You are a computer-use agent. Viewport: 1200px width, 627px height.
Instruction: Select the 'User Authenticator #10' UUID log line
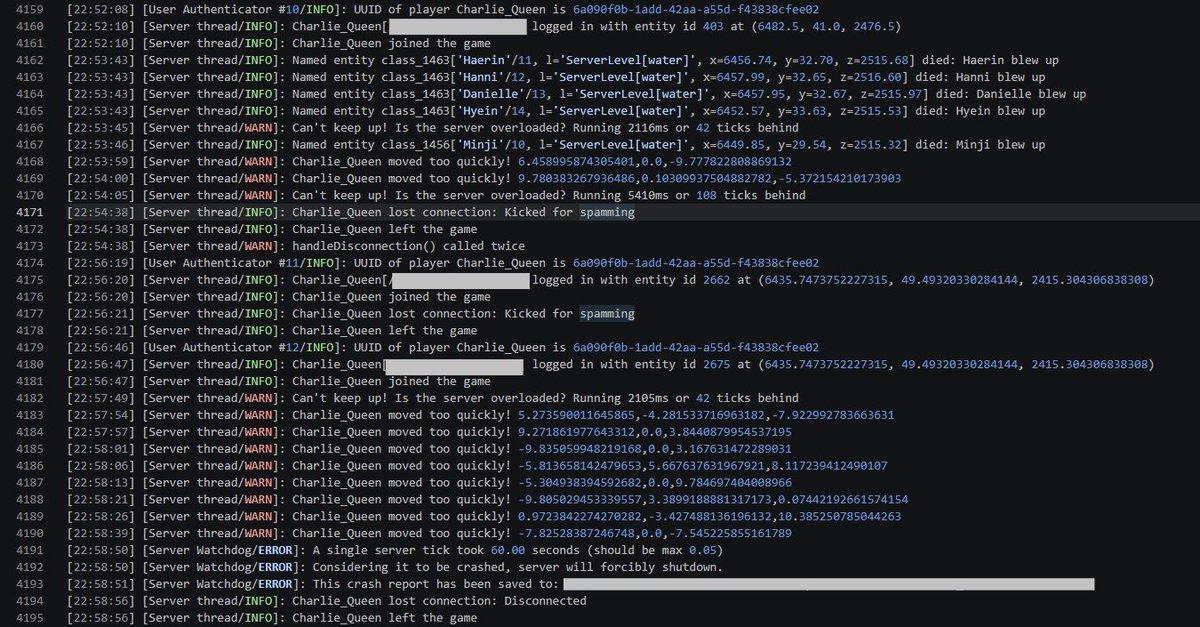[443, 9]
